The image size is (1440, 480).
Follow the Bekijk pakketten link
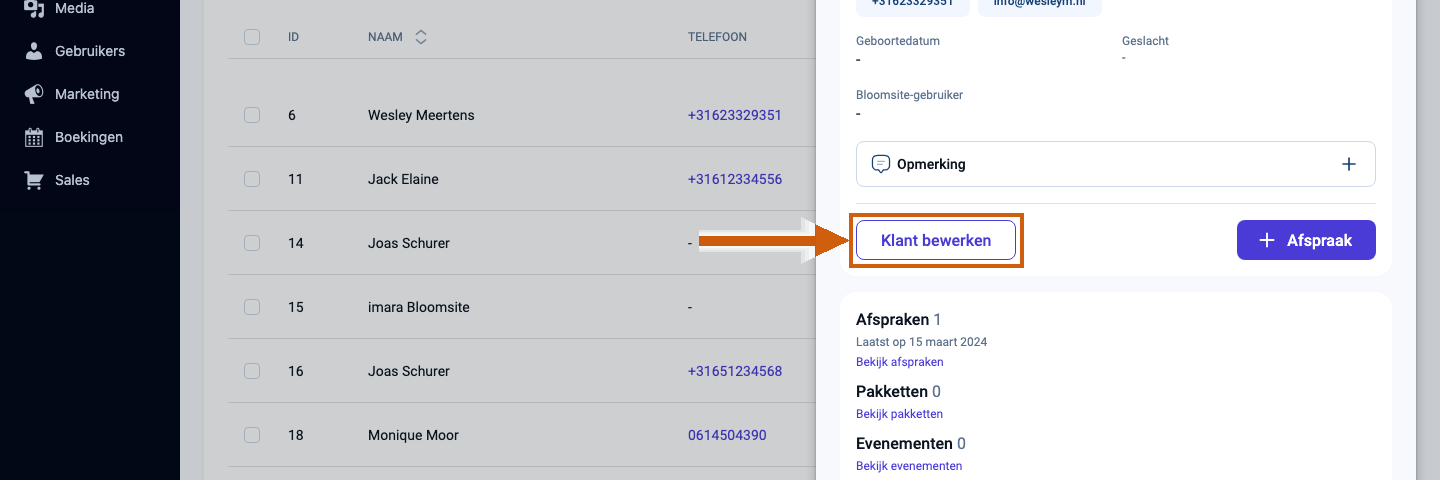899,414
